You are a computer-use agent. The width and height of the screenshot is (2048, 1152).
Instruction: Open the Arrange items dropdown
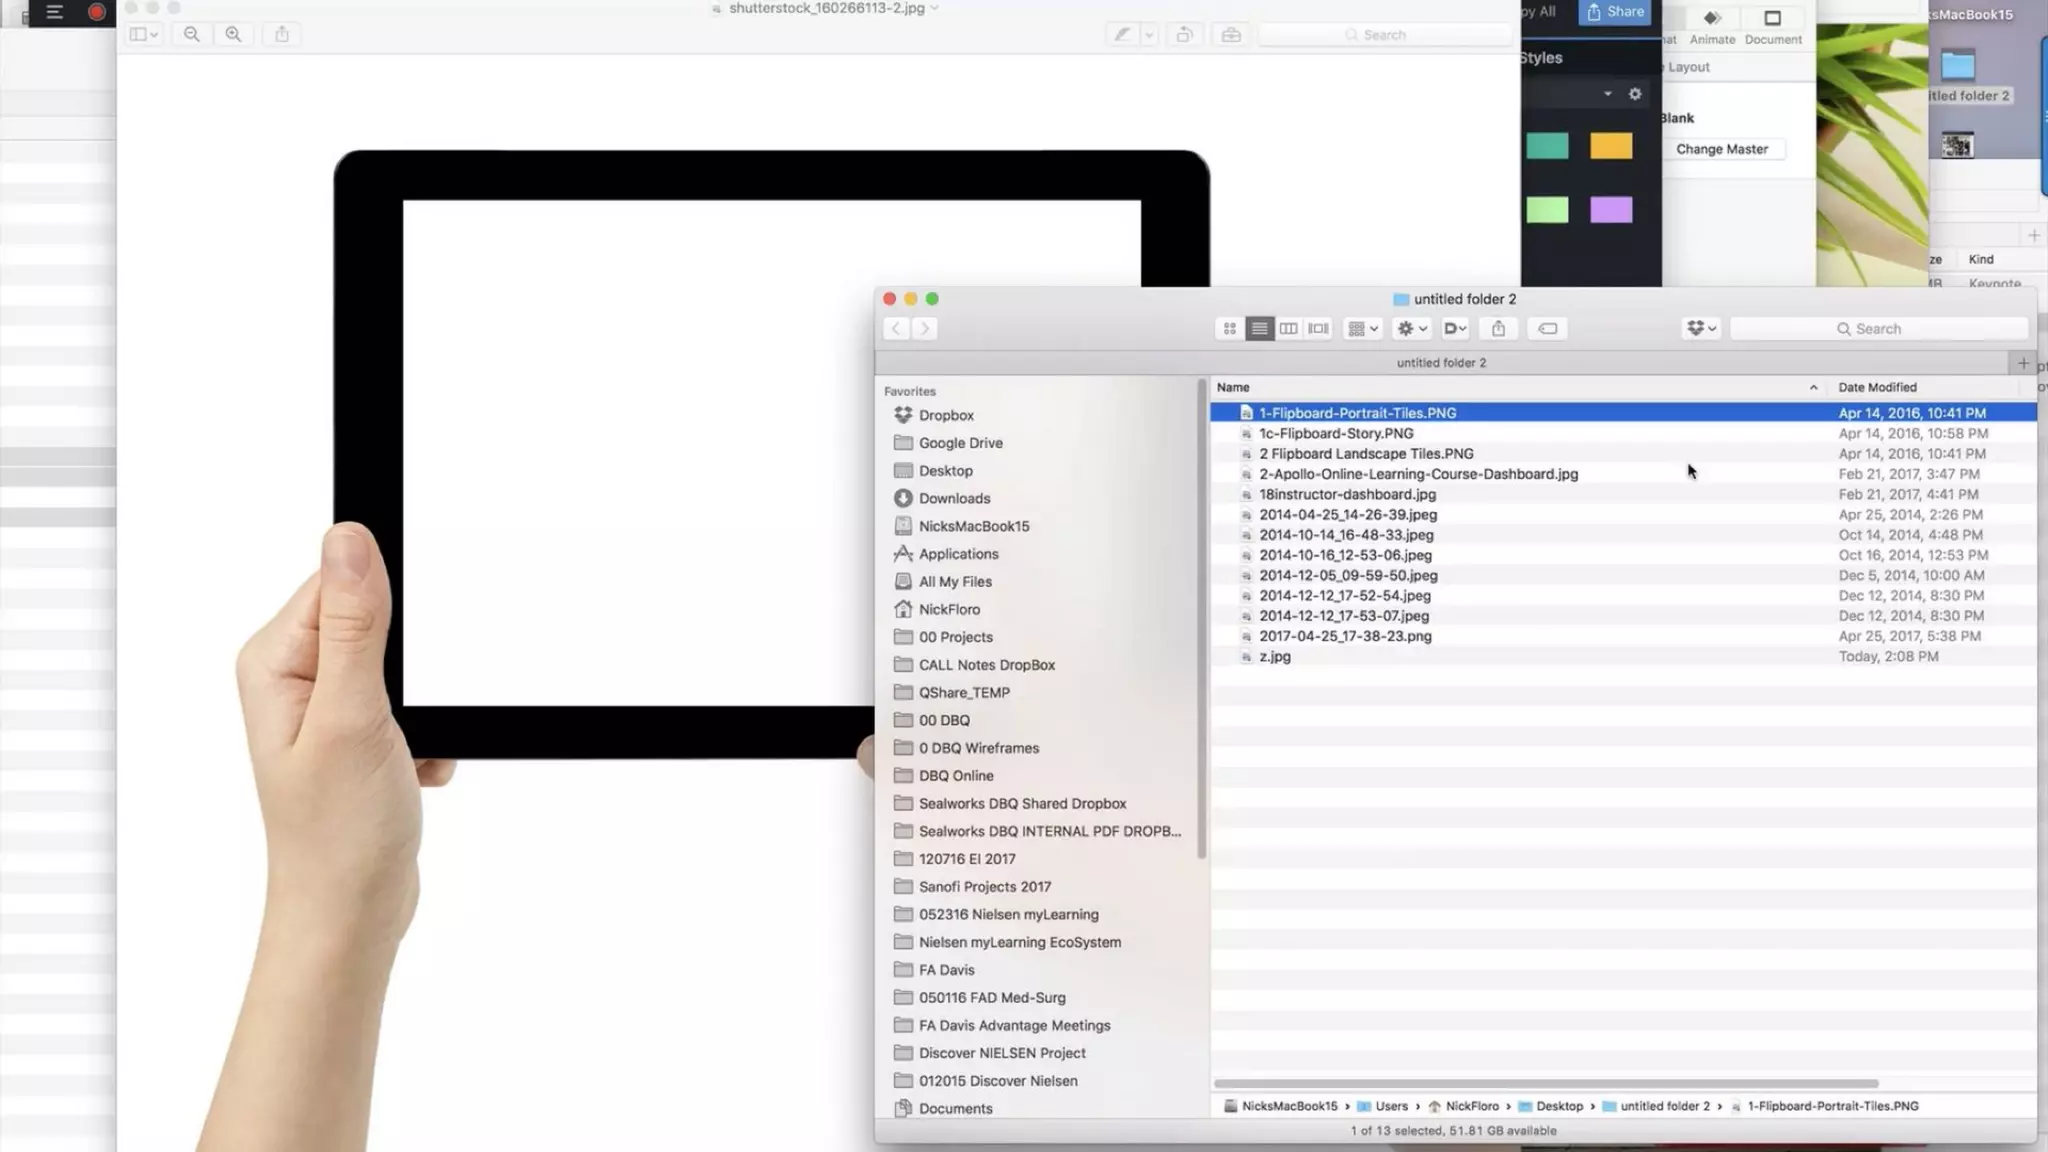tap(1363, 328)
